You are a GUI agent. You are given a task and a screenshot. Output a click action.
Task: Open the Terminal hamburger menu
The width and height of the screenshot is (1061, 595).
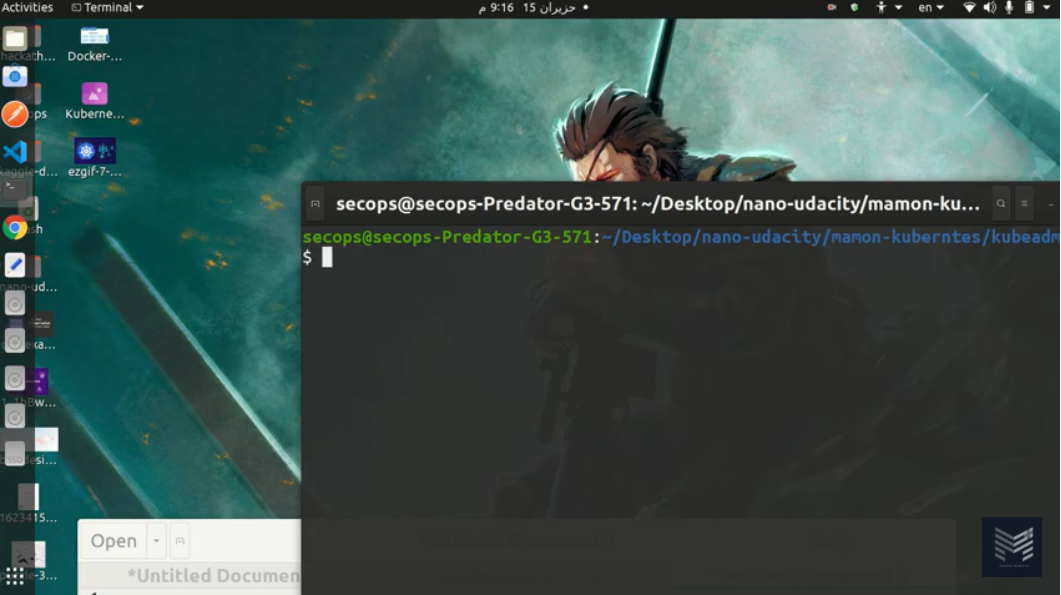(x=1024, y=204)
